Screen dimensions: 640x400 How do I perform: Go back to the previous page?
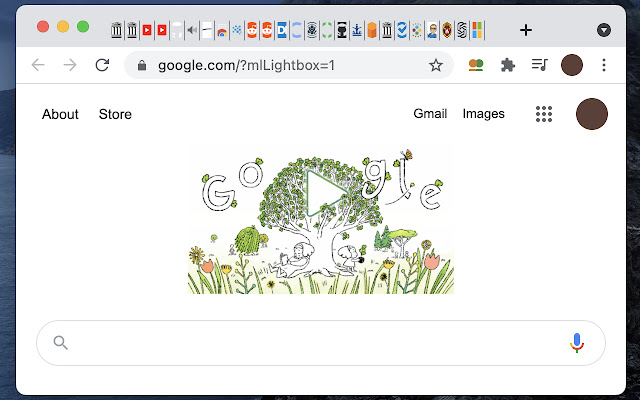point(38,65)
